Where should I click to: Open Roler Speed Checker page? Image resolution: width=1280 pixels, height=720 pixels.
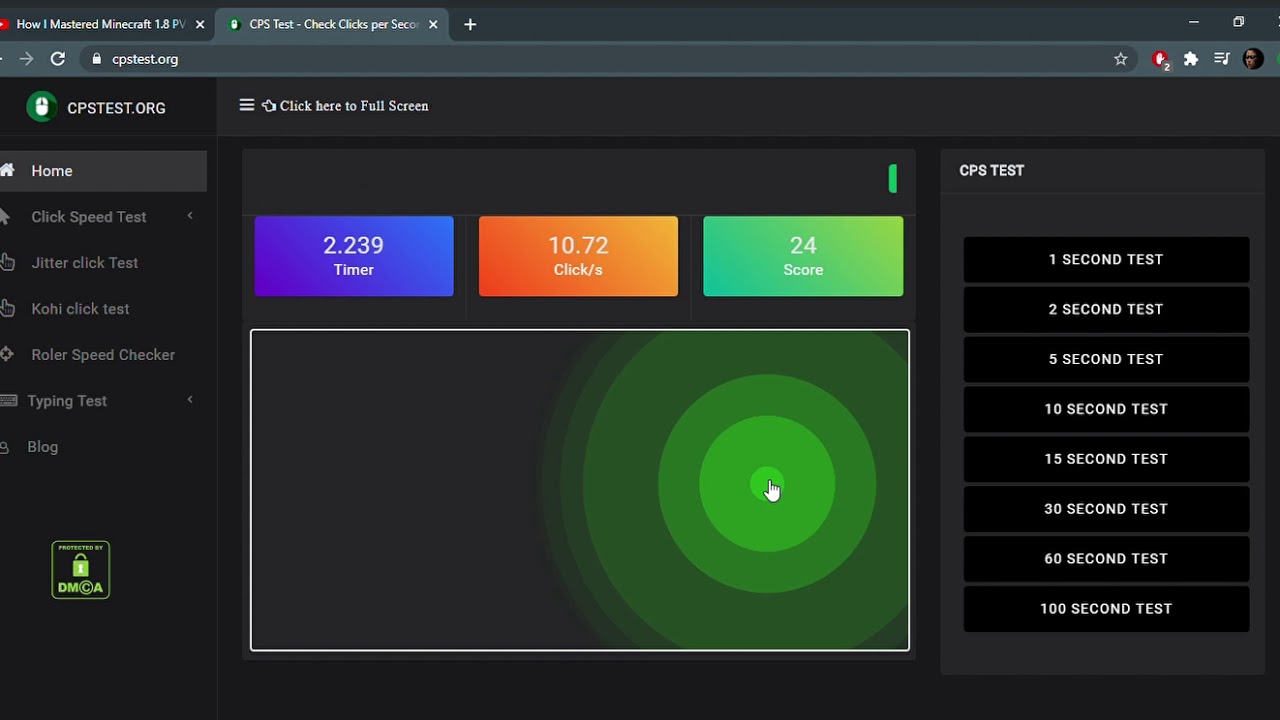click(103, 355)
